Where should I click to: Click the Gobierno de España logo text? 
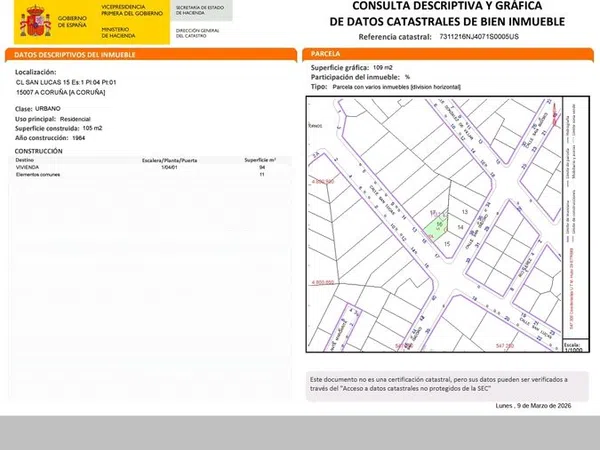(x=74, y=22)
